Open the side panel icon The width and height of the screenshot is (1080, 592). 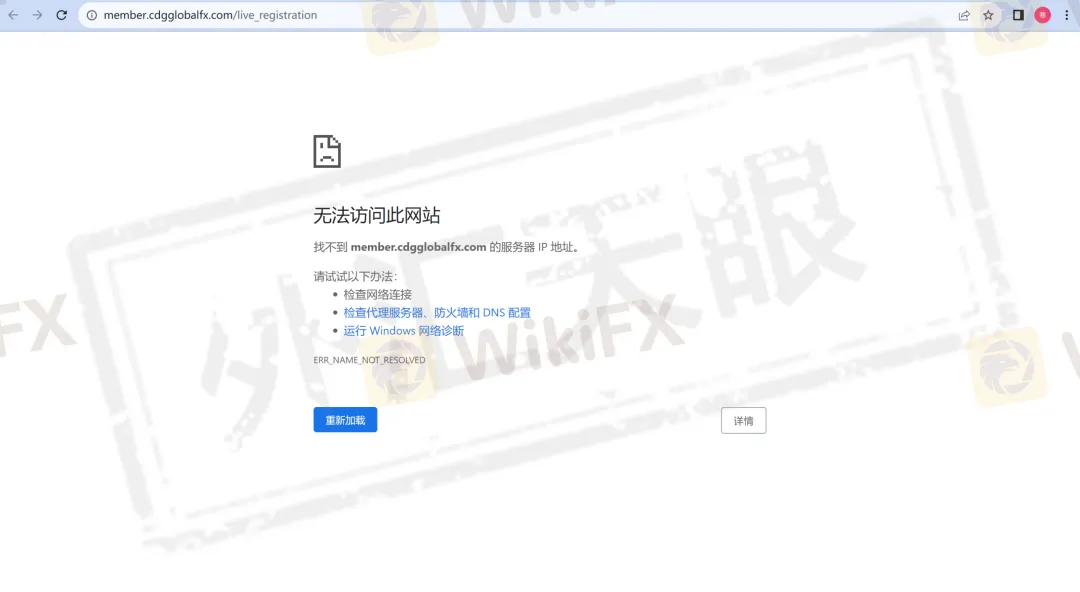tap(1018, 15)
